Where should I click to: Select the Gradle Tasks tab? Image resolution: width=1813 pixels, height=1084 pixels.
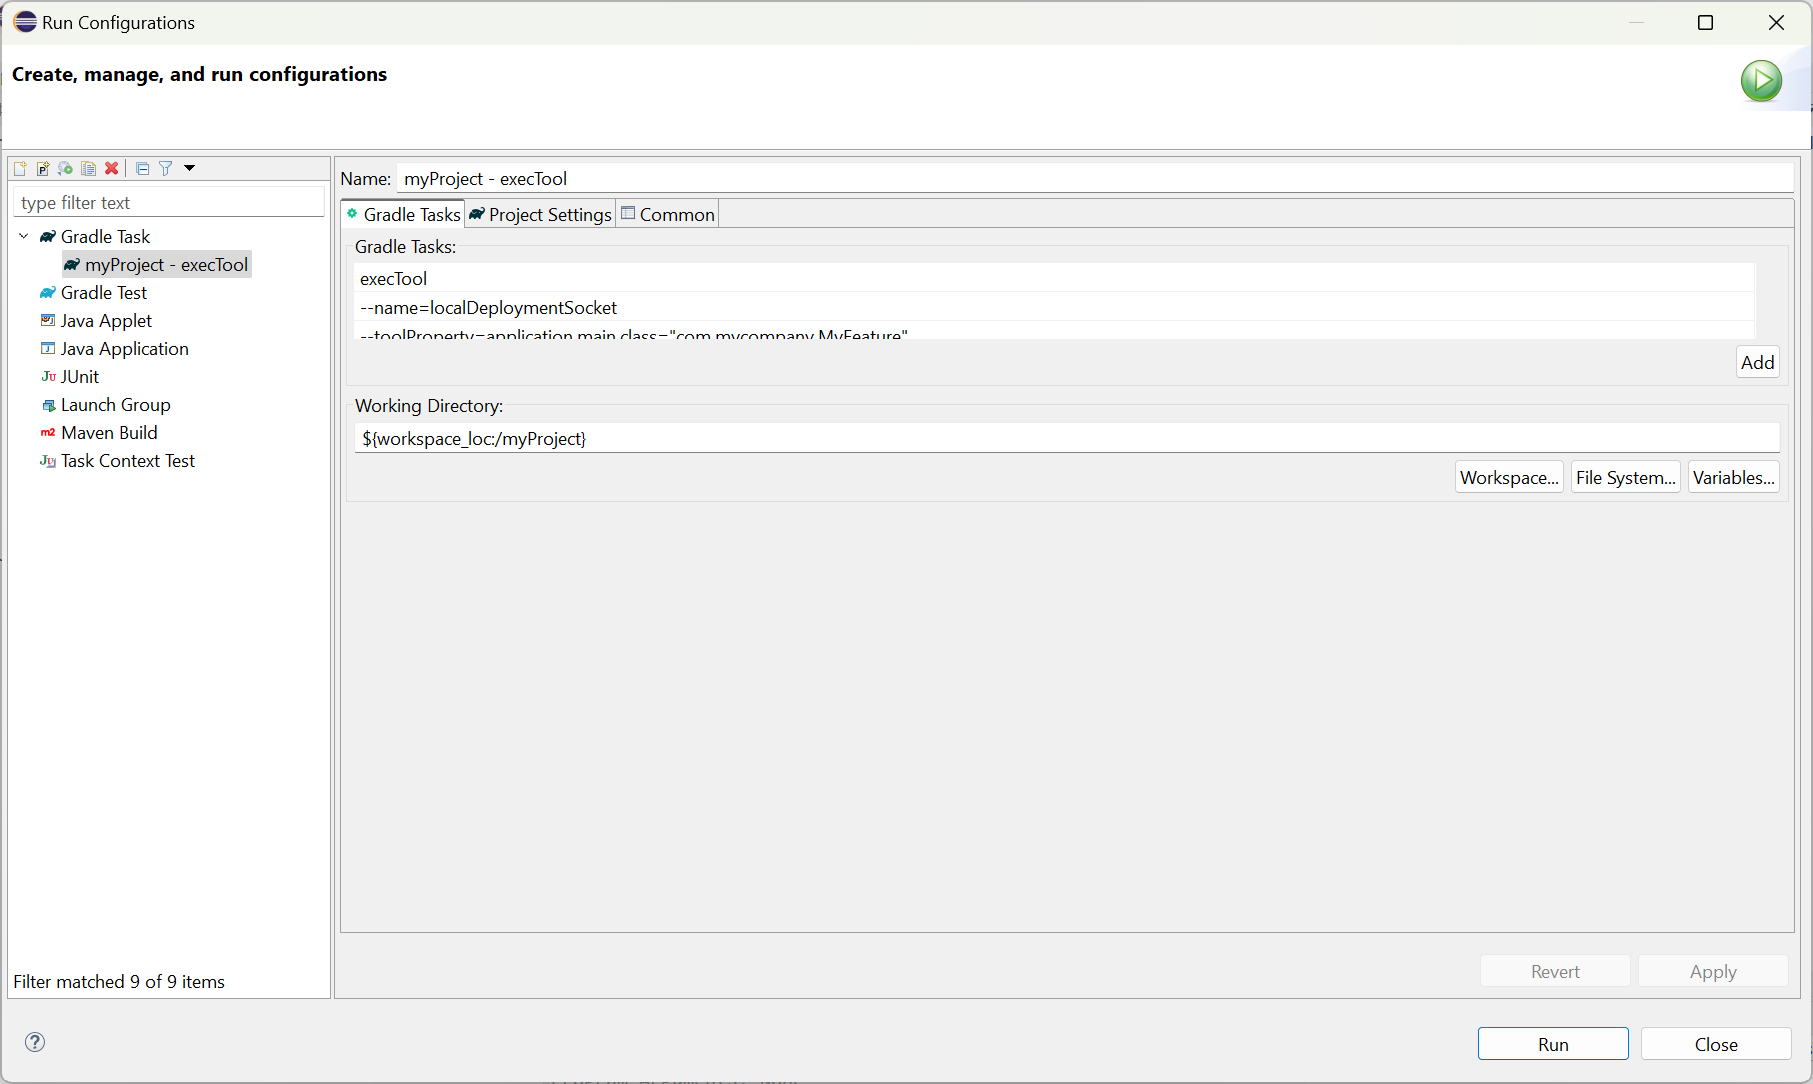click(404, 215)
